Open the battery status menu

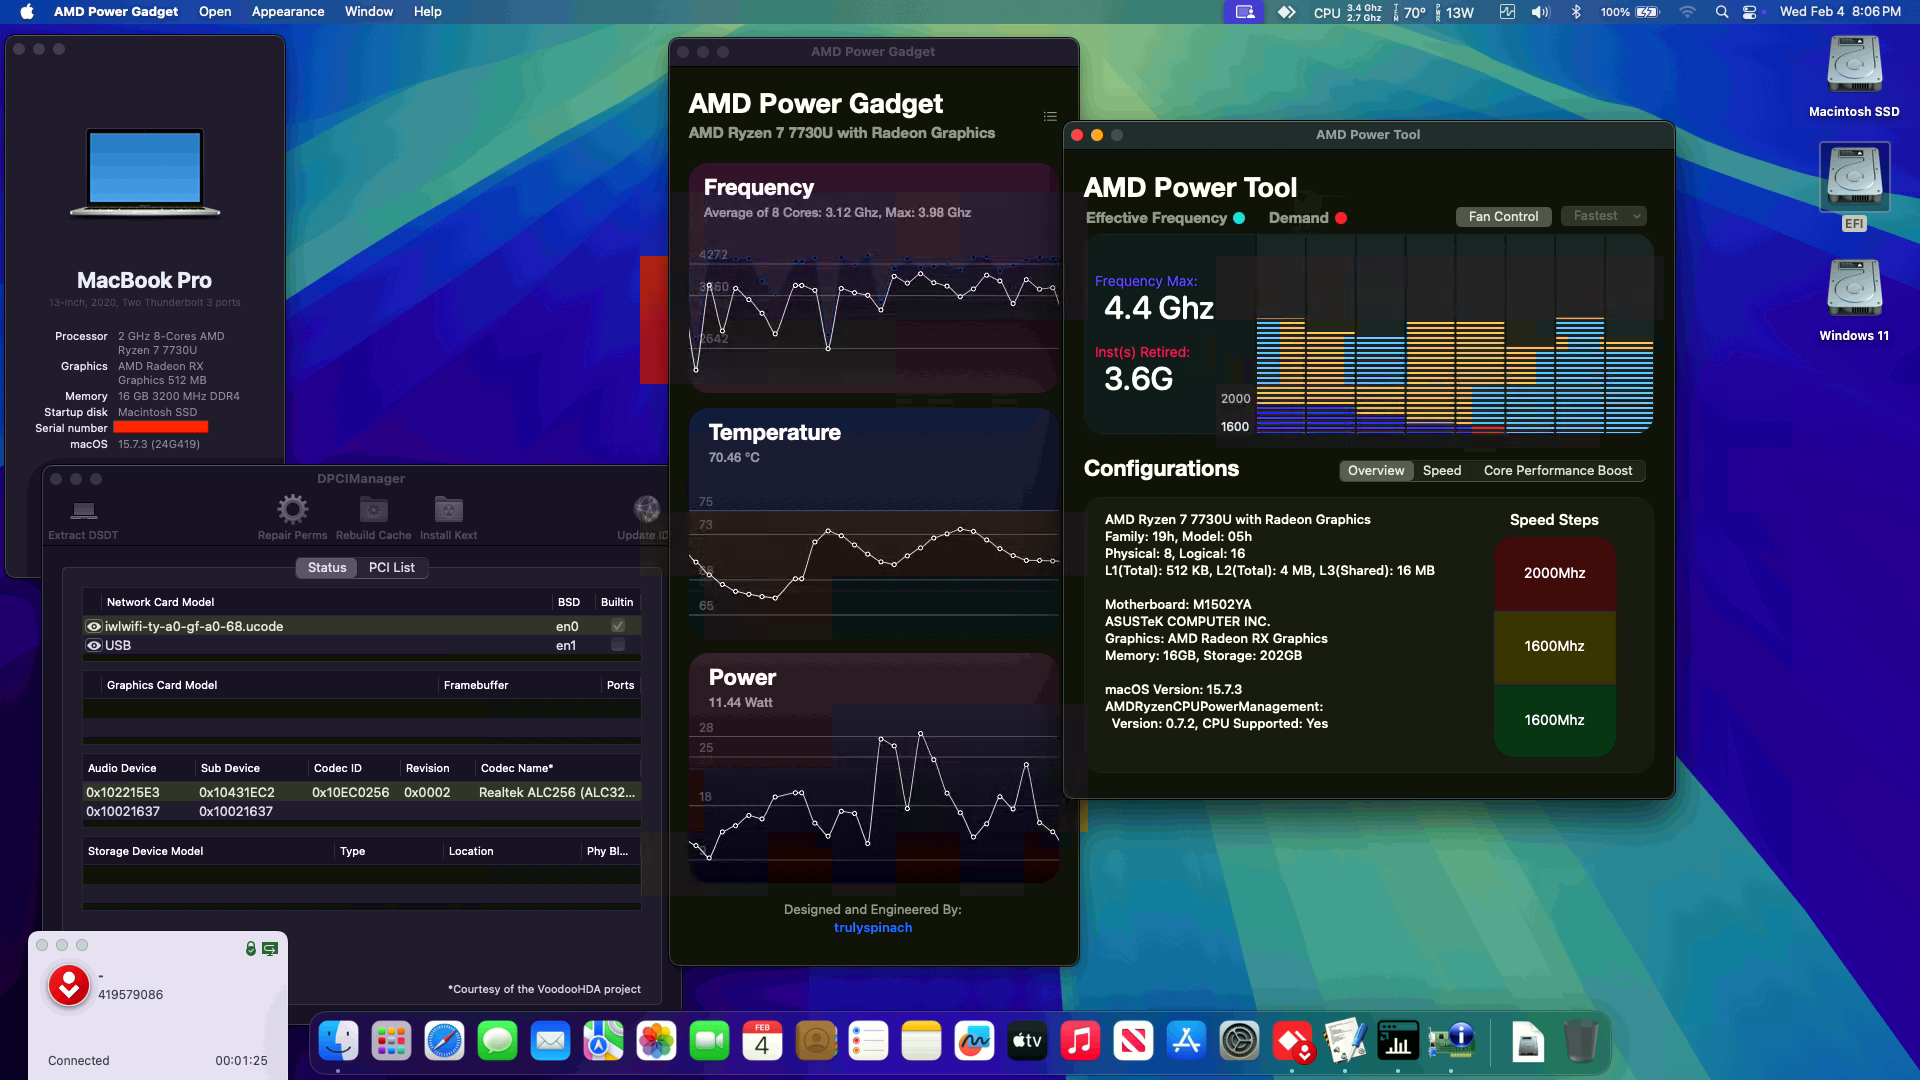point(1630,12)
